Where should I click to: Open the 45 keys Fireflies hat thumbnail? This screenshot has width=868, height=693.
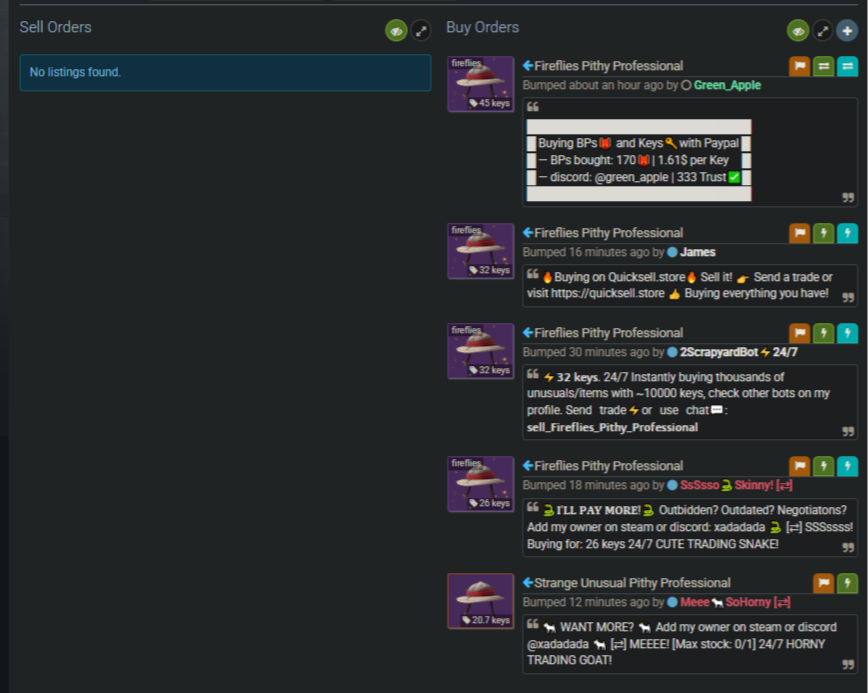coord(480,84)
